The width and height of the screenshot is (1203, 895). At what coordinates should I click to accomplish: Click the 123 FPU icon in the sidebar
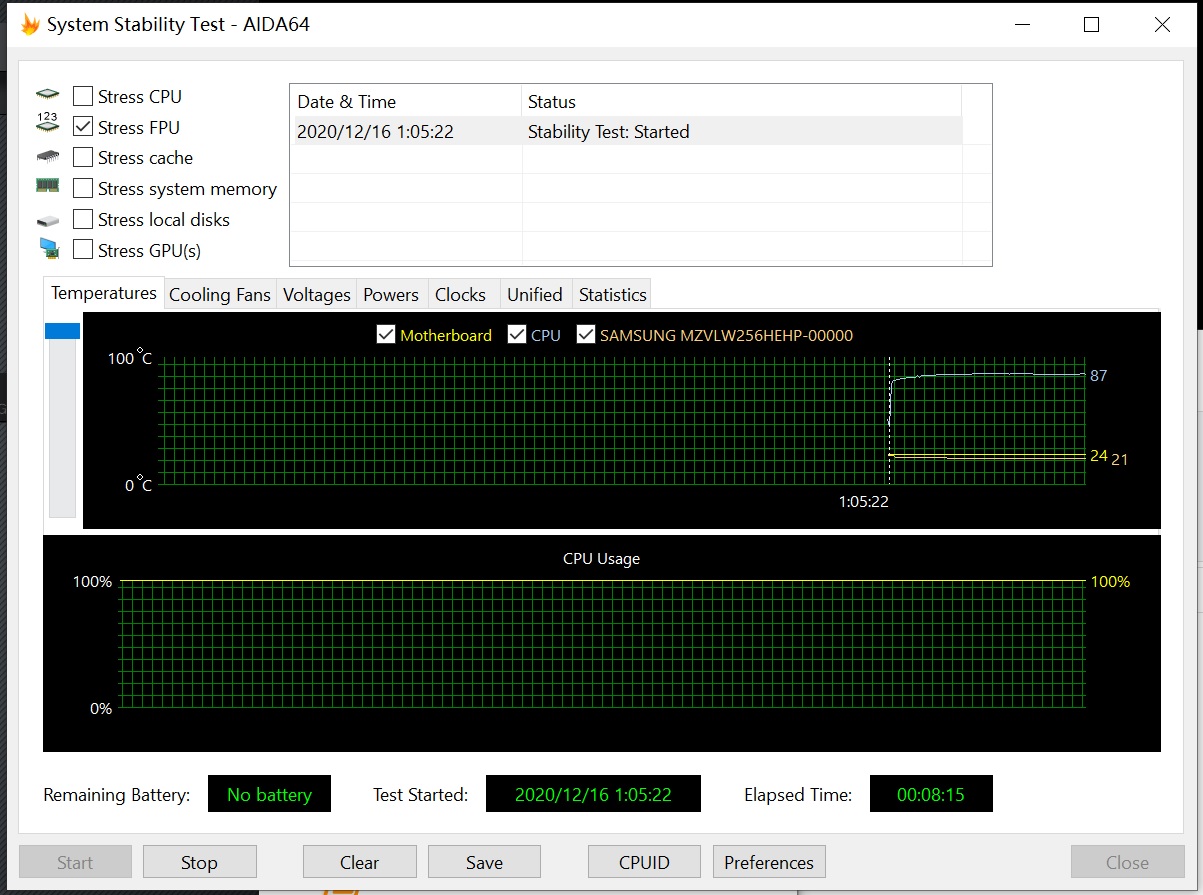coord(48,124)
